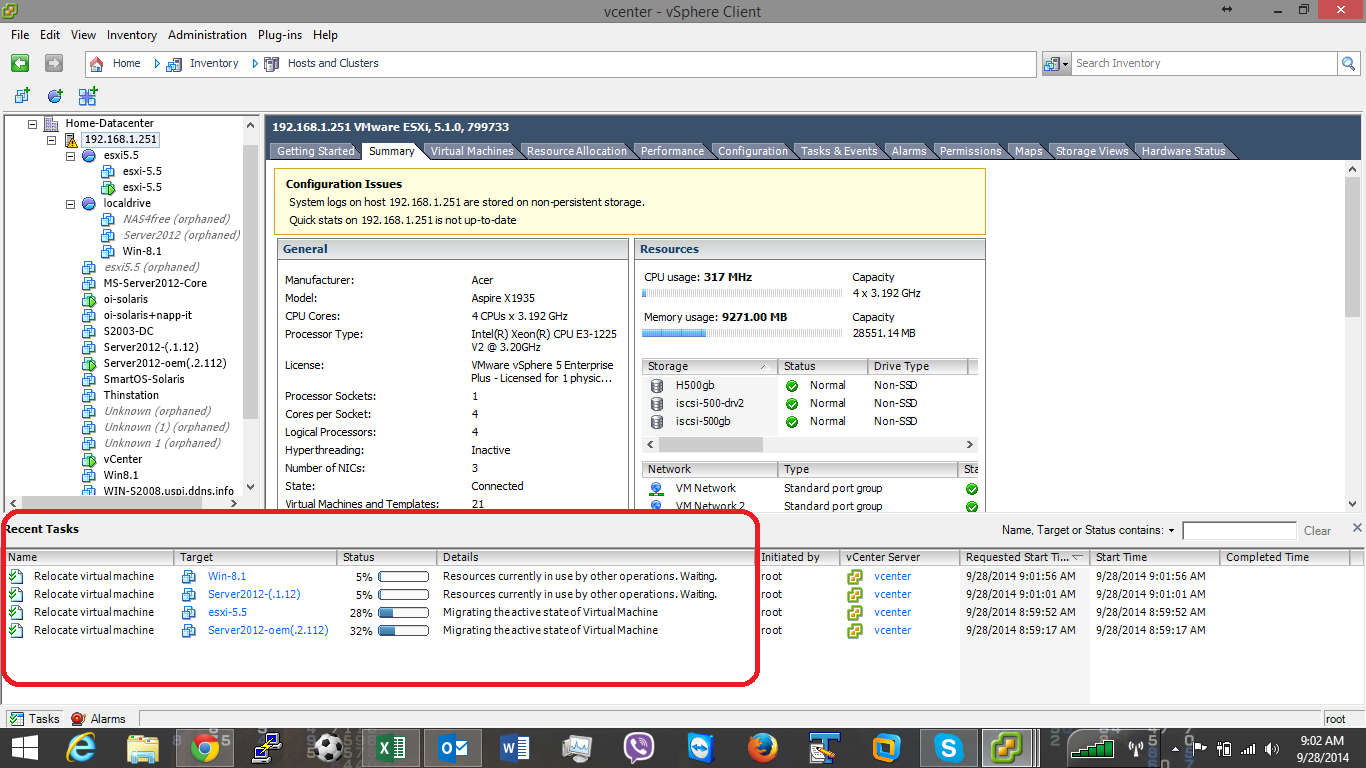Click the VM Network port group icon

[657, 488]
